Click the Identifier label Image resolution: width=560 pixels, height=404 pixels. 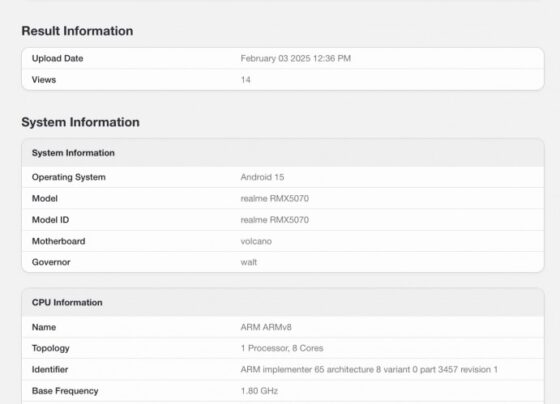pos(50,369)
